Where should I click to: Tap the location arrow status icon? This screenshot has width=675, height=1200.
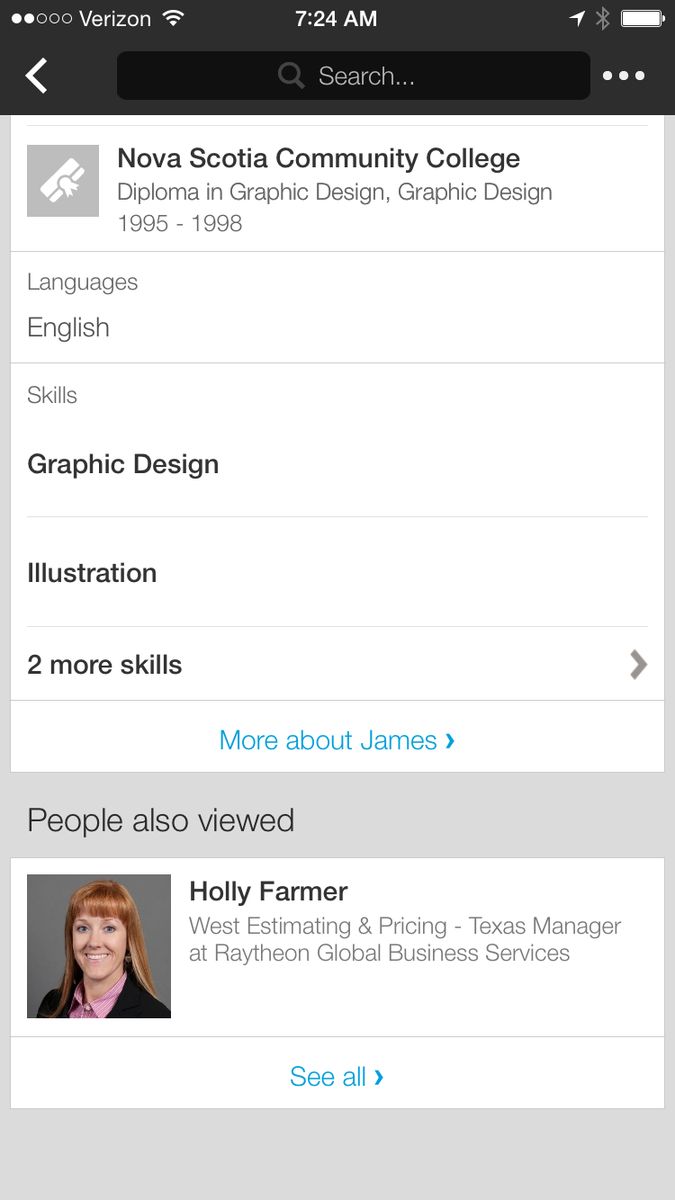tap(577, 18)
